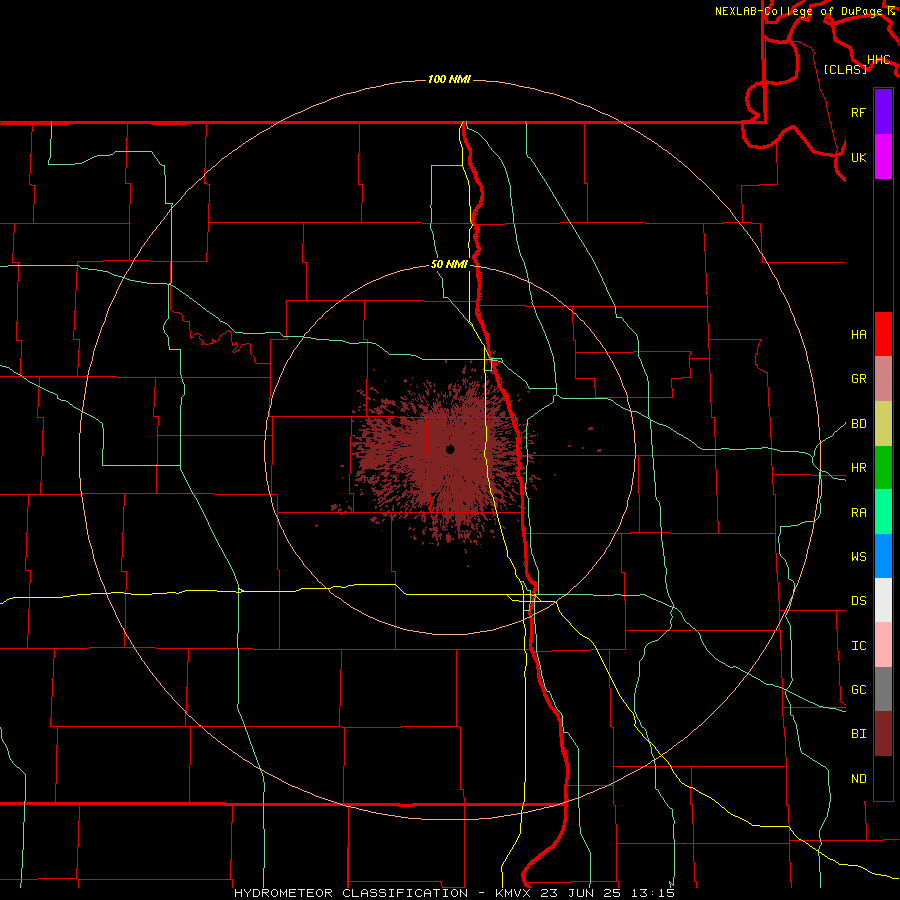Click the NEXLAB-College of DuPage text
The width and height of the screenshot is (900, 900).
click(x=801, y=11)
